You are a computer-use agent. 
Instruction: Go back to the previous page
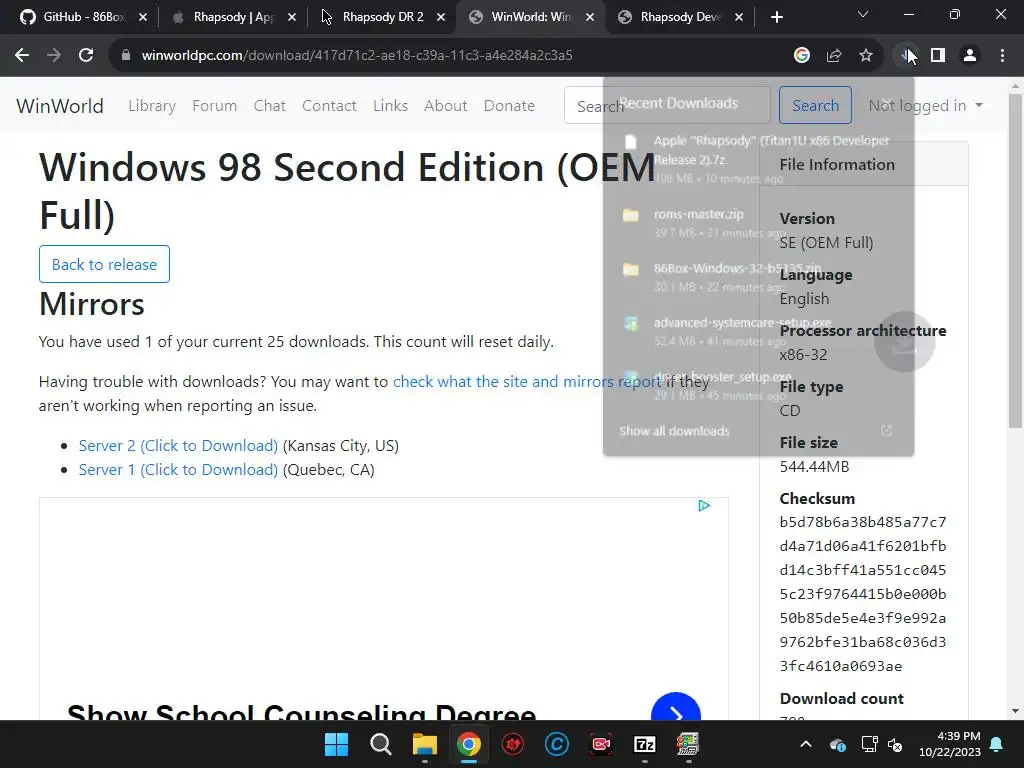22,56
